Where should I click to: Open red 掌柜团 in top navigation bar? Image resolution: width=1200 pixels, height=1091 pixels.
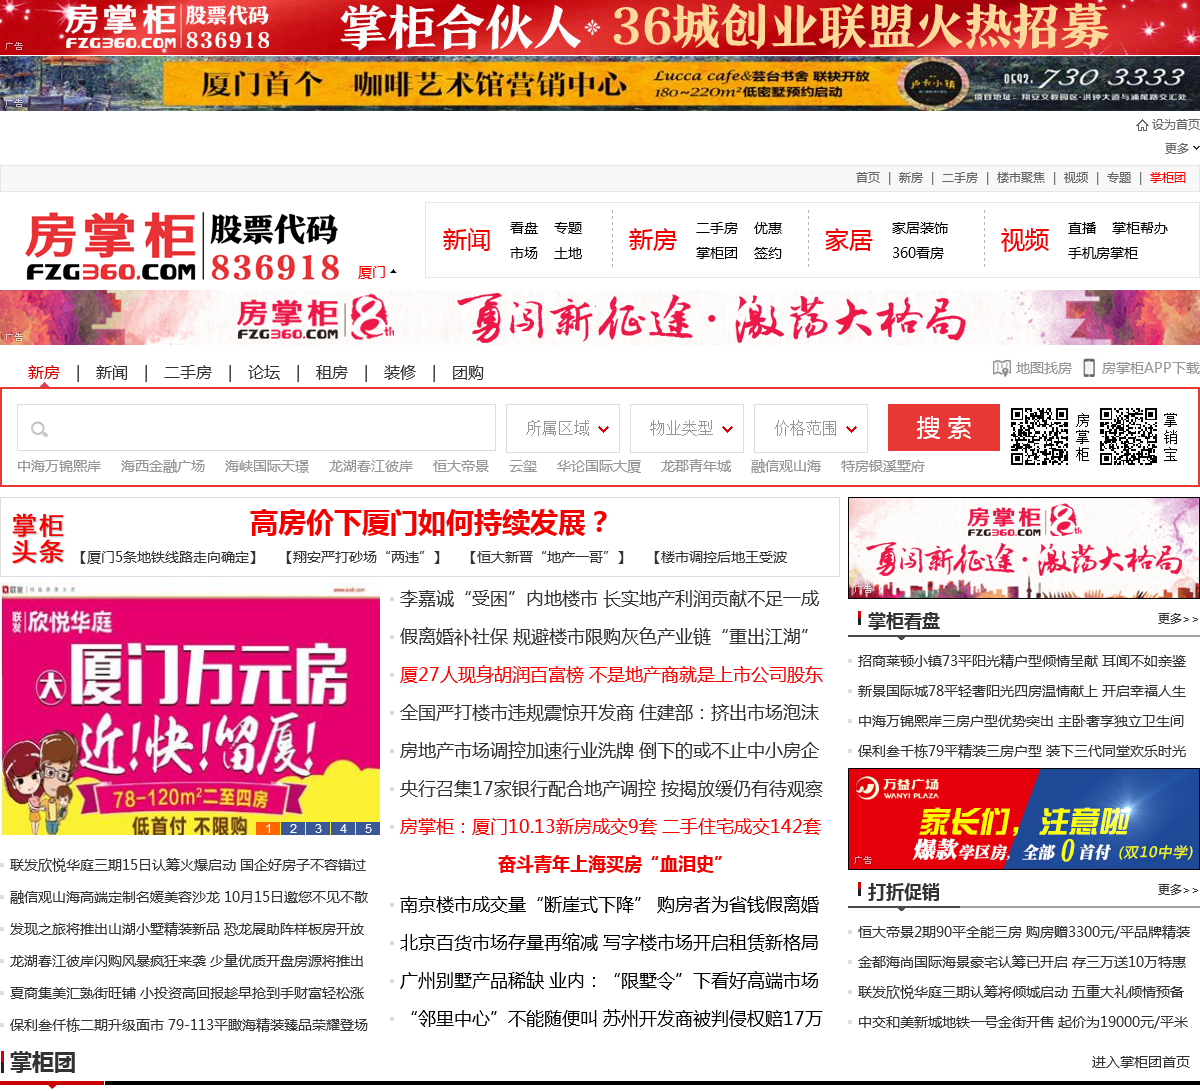coord(1168,178)
